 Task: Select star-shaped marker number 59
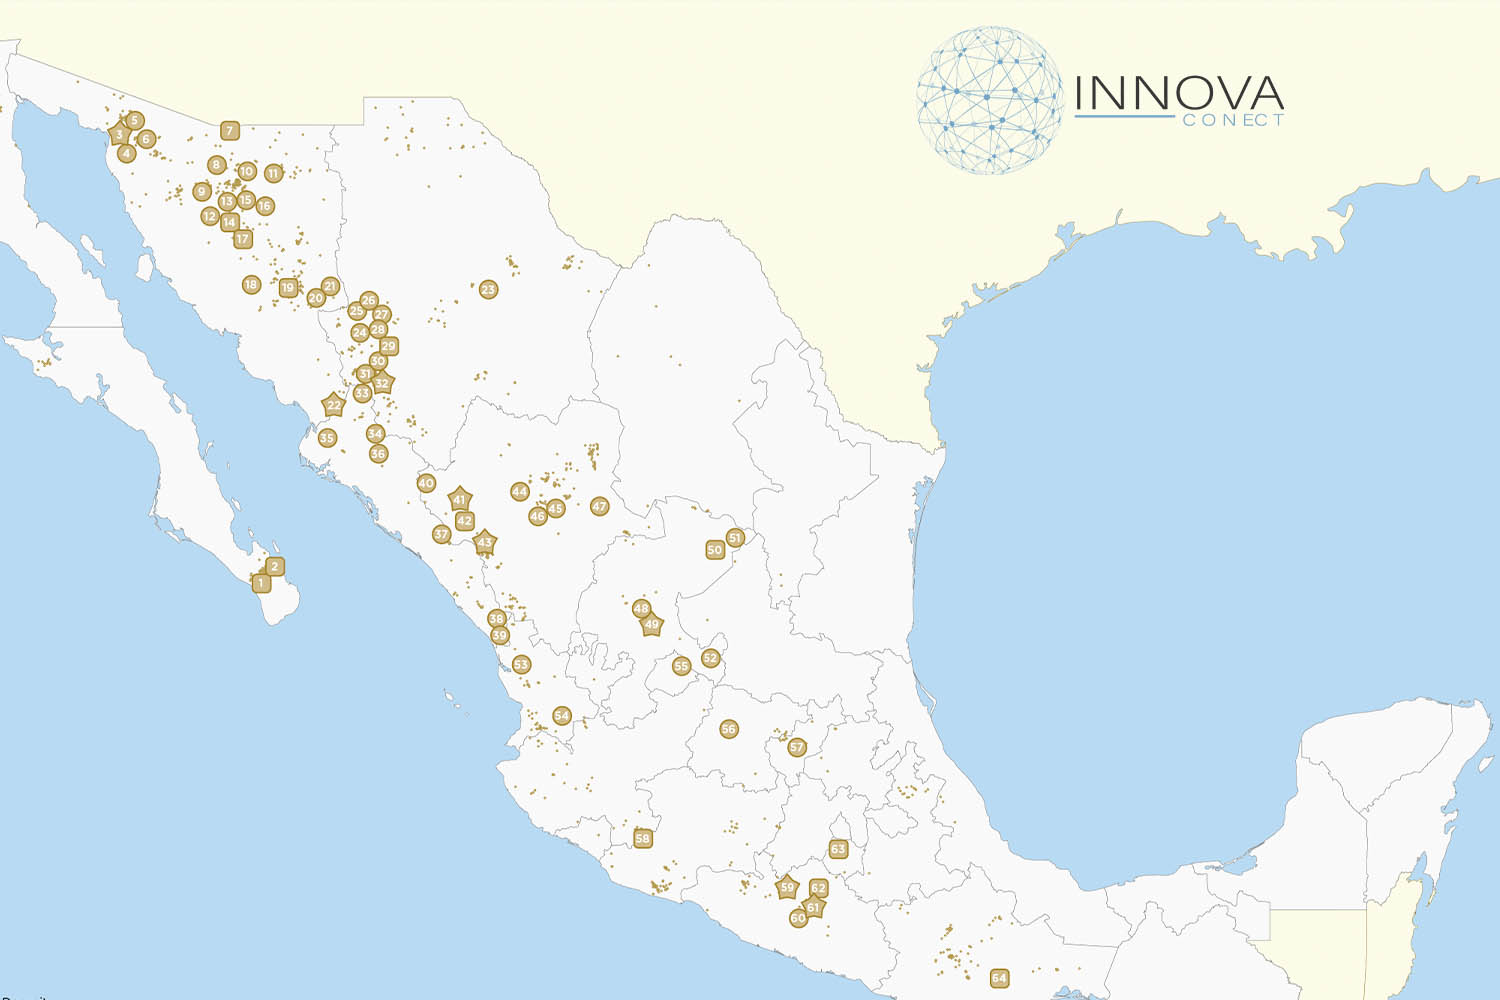(x=787, y=887)
